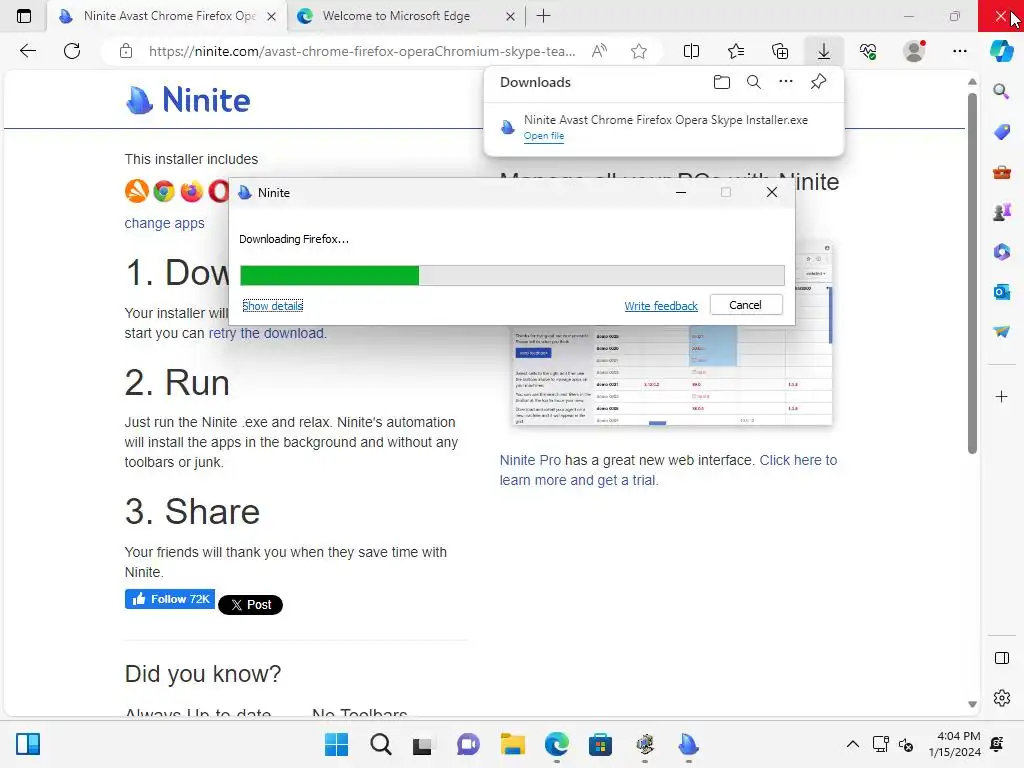Click the green download progress bar

(329, 276)
